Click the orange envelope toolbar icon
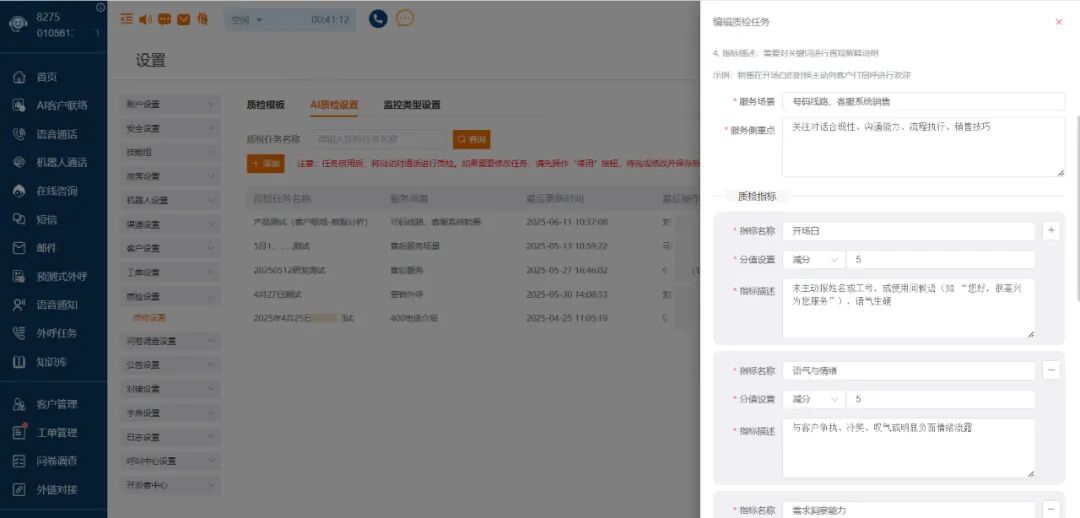Viewport: 1080px width, 518px height. (183, 19)
